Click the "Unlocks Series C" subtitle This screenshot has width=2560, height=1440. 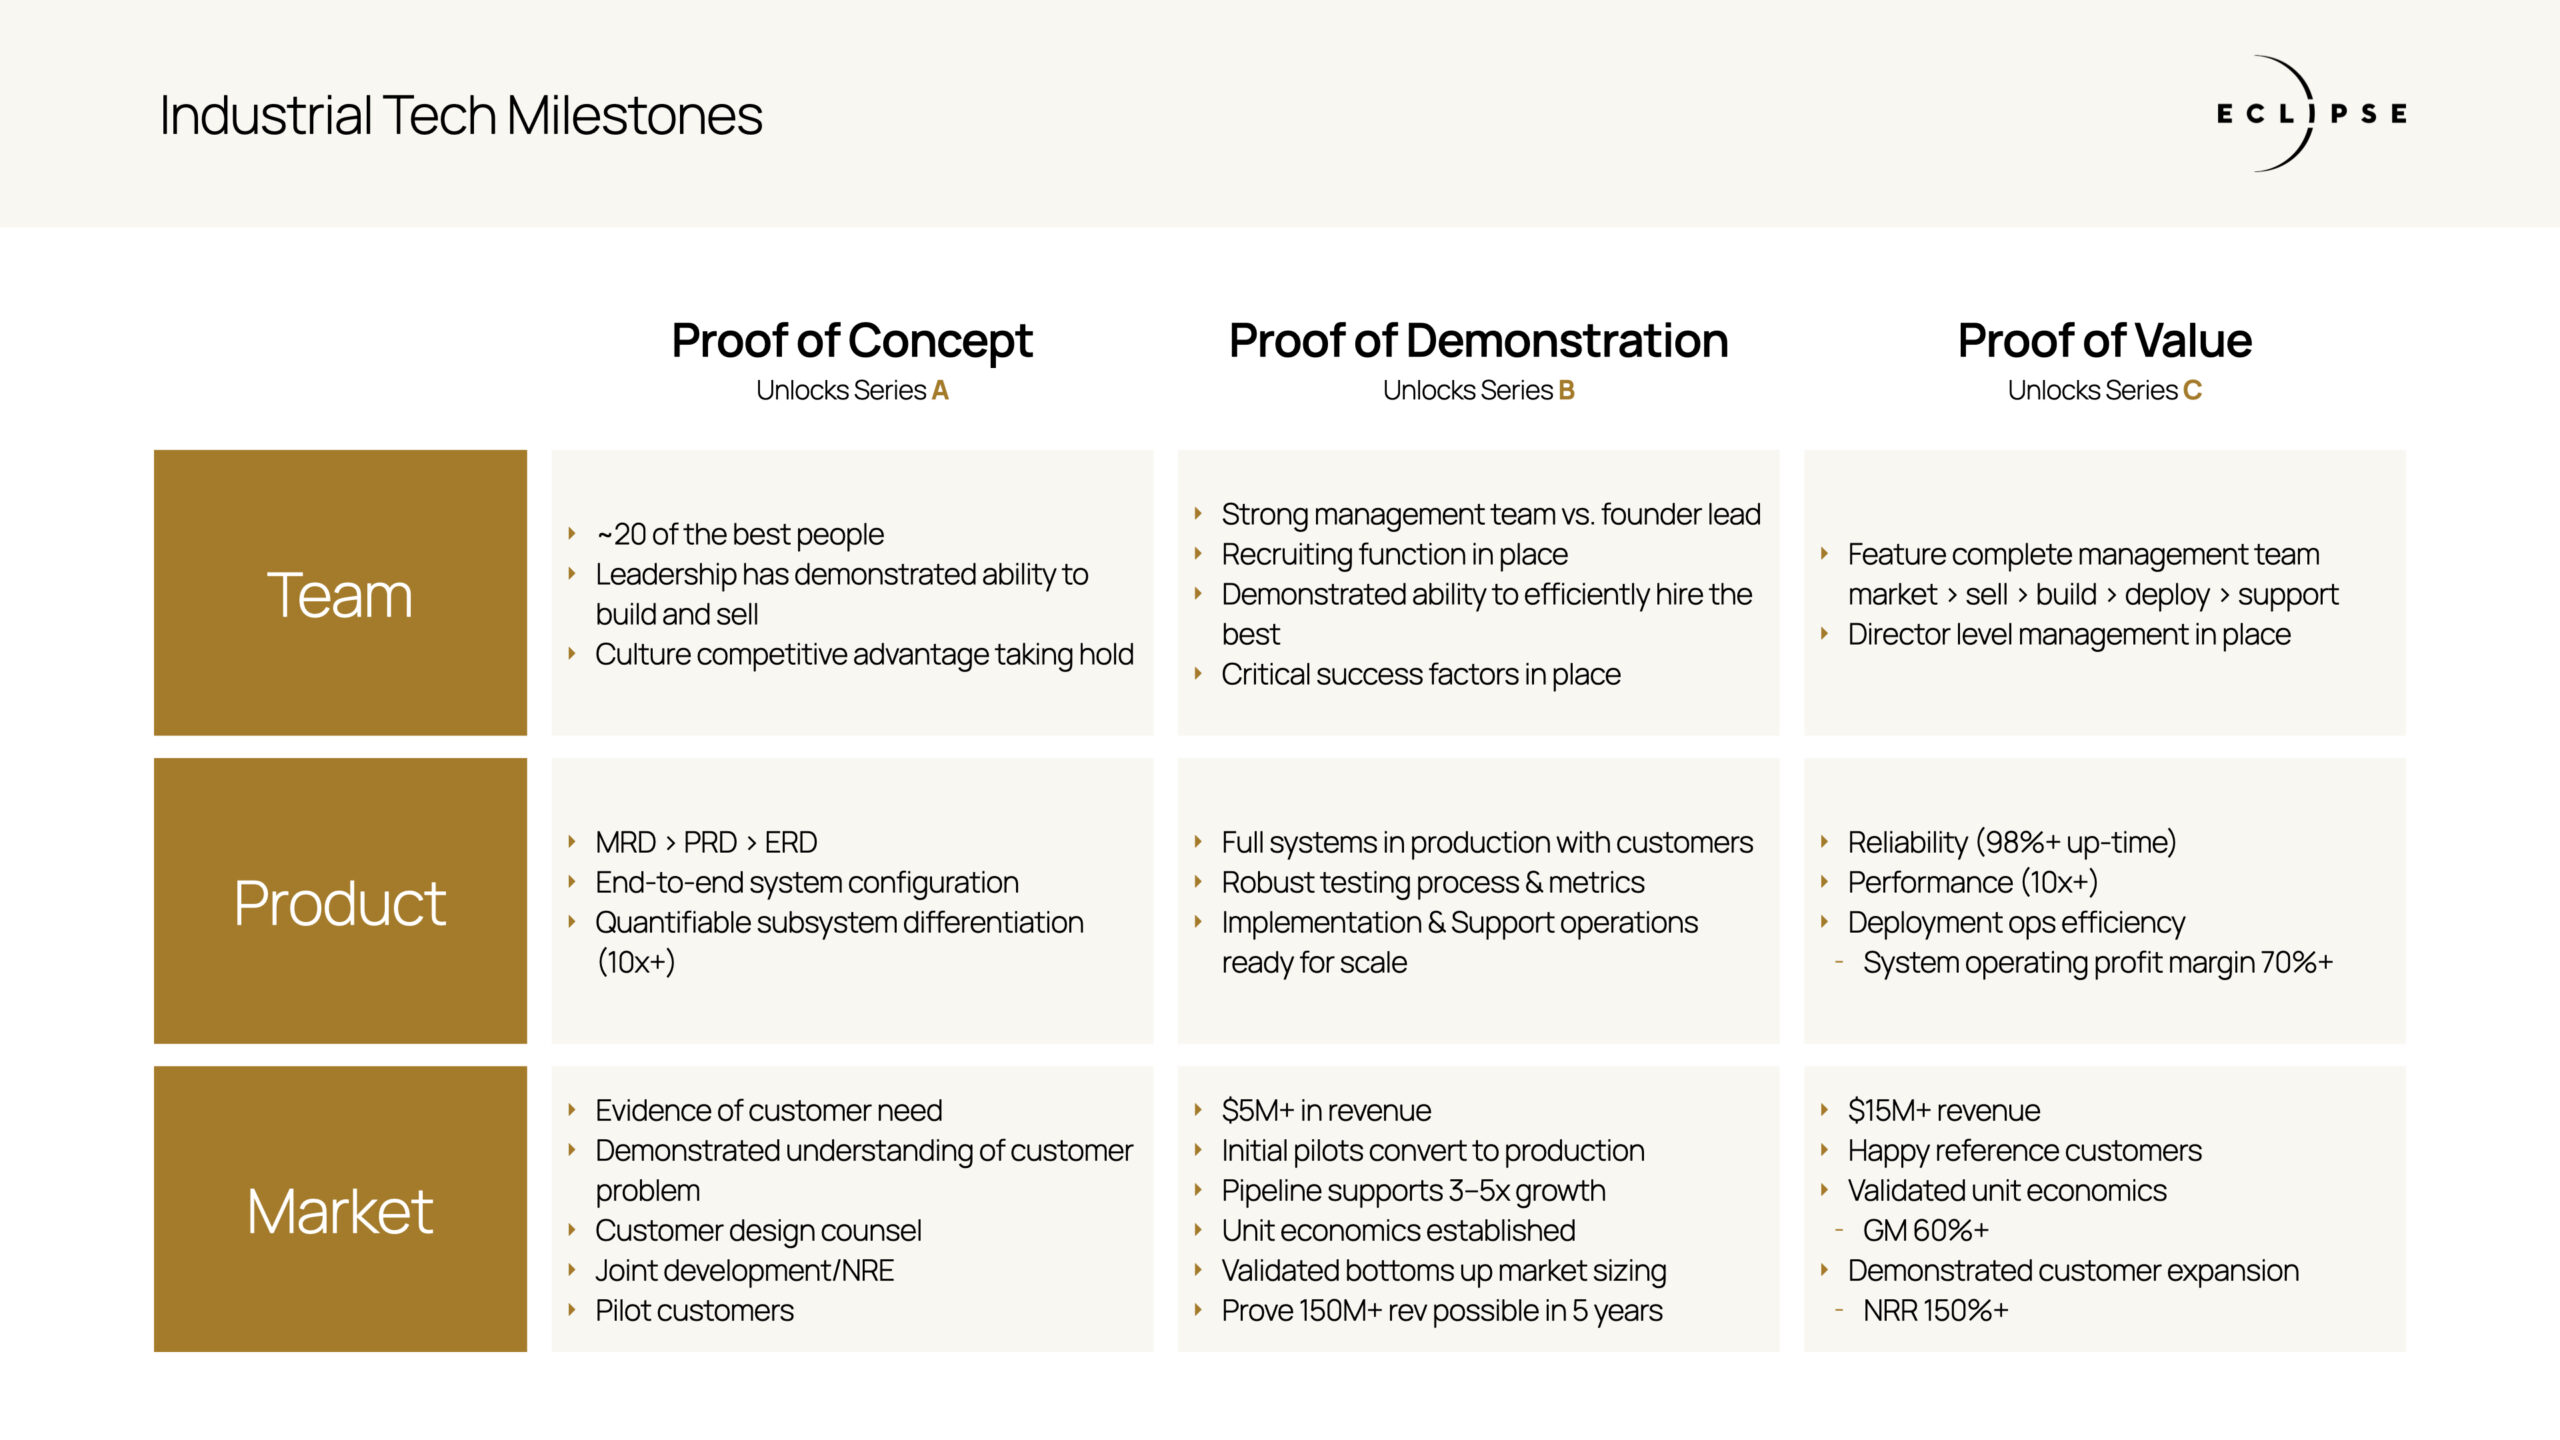coord(2104,390)
